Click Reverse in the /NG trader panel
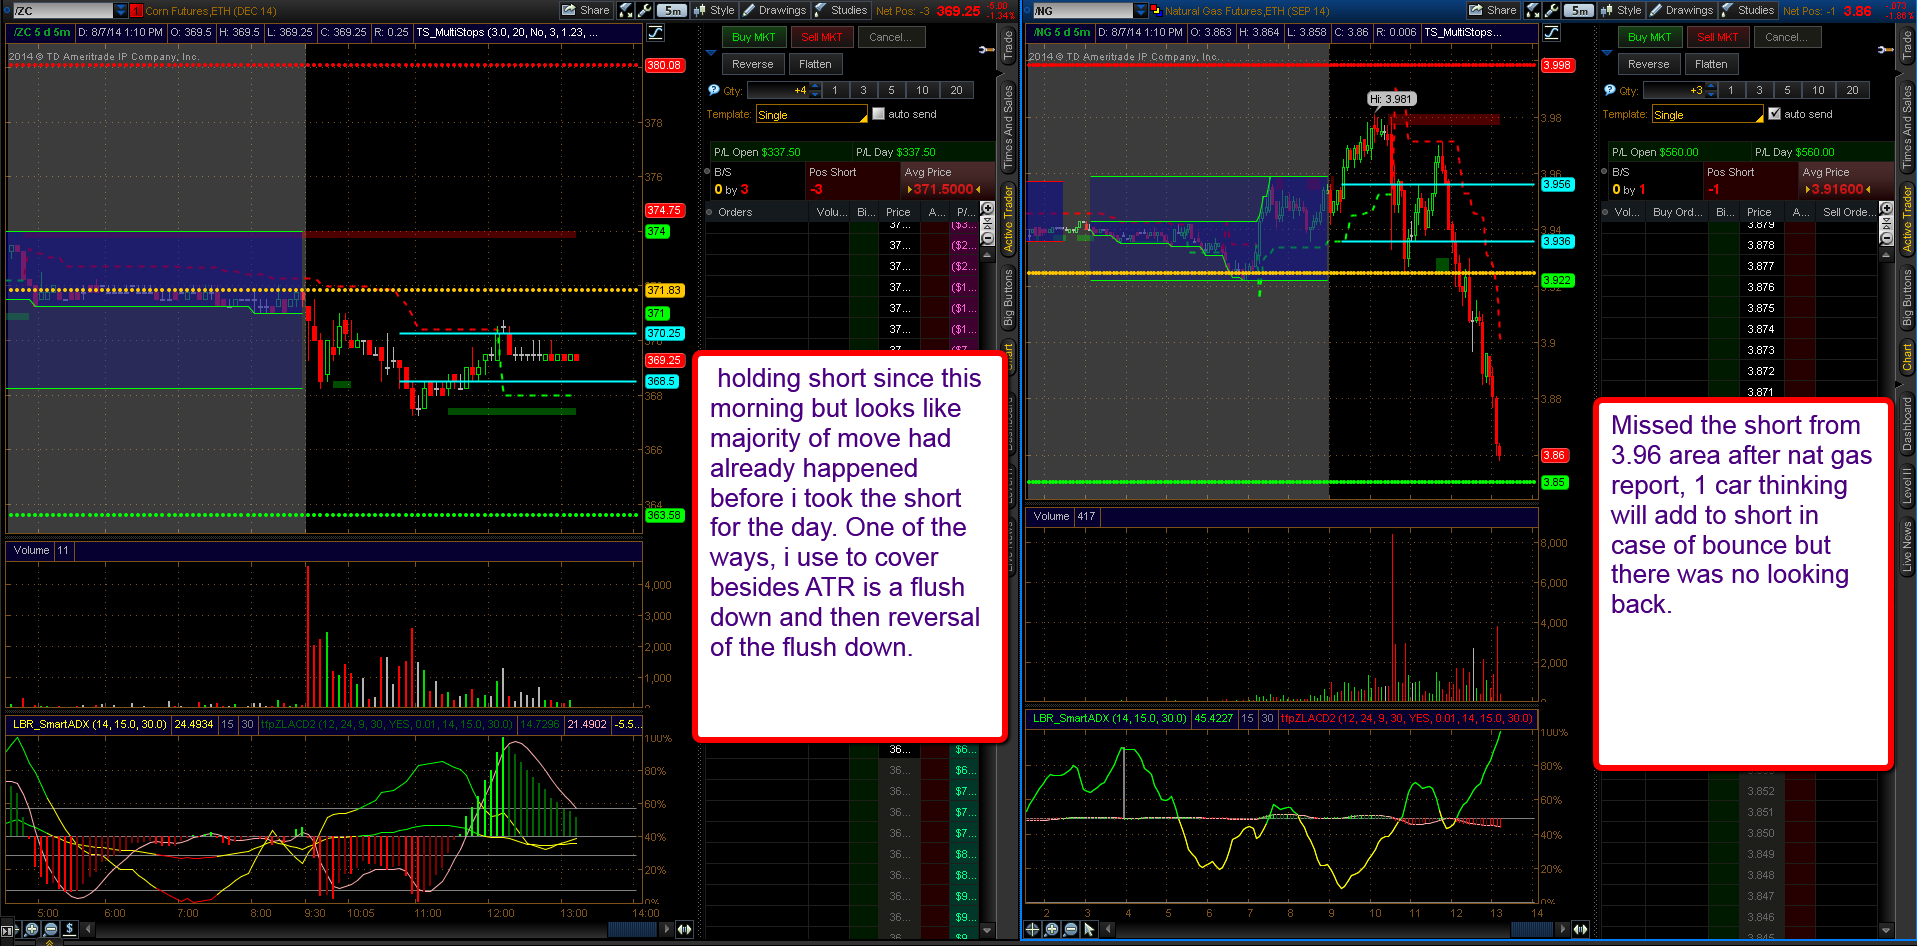 [x=1648, y=64]
